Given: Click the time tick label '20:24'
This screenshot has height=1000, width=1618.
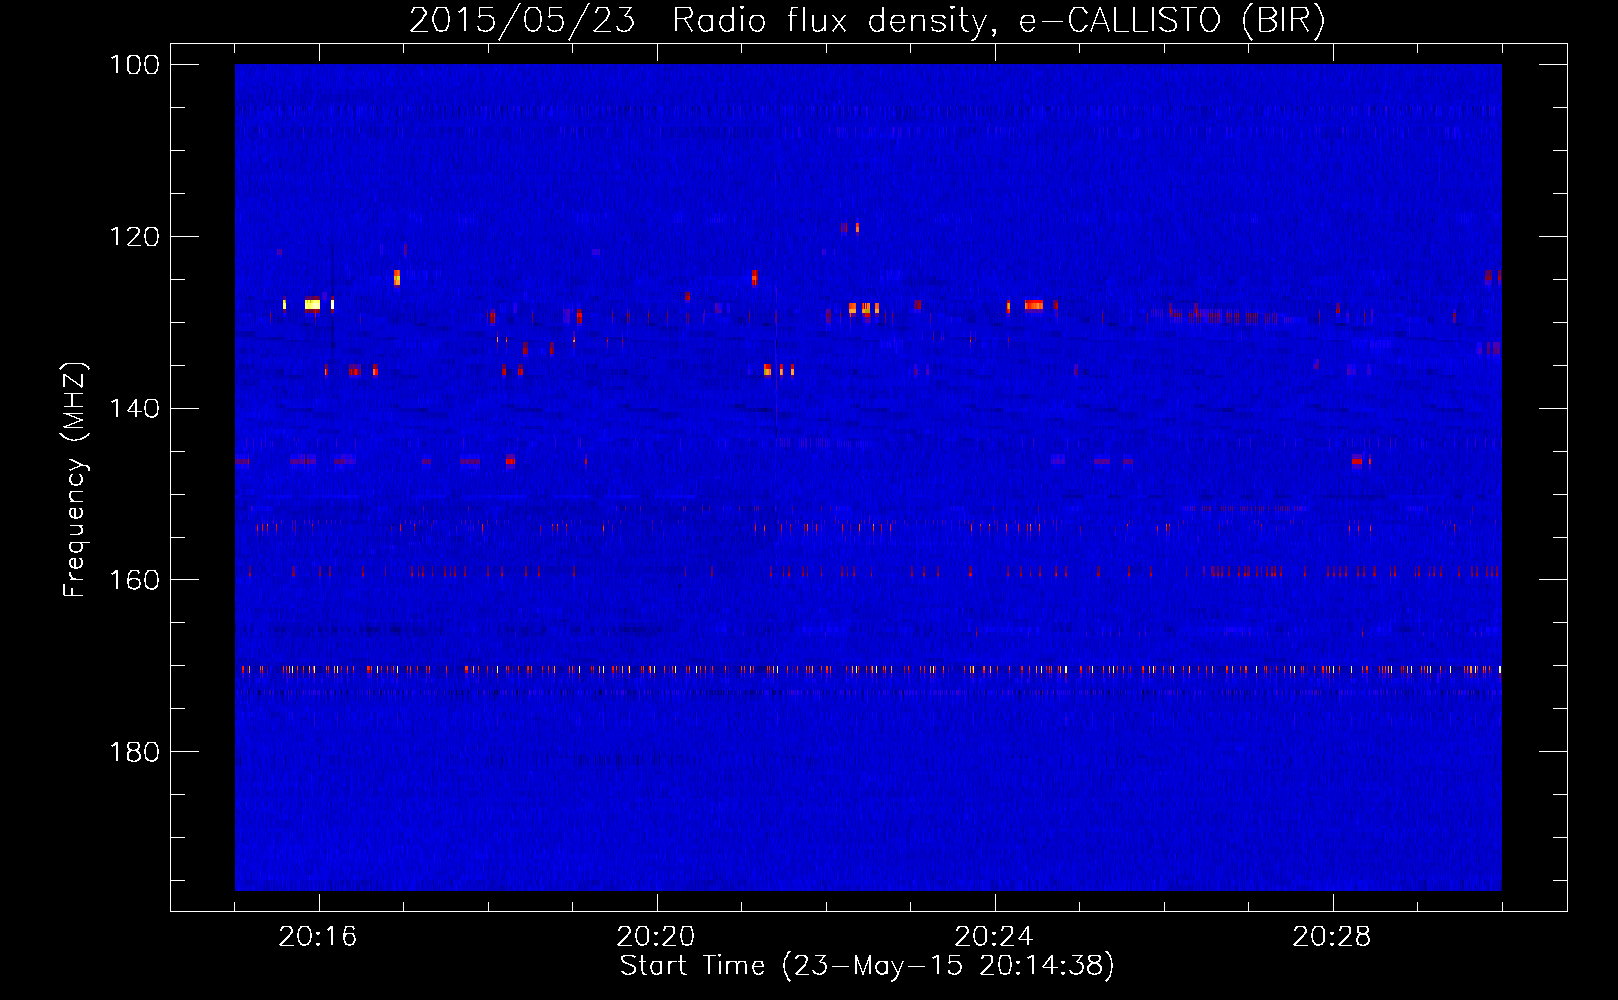Looking at the screenshot, I should click(994, 937).
